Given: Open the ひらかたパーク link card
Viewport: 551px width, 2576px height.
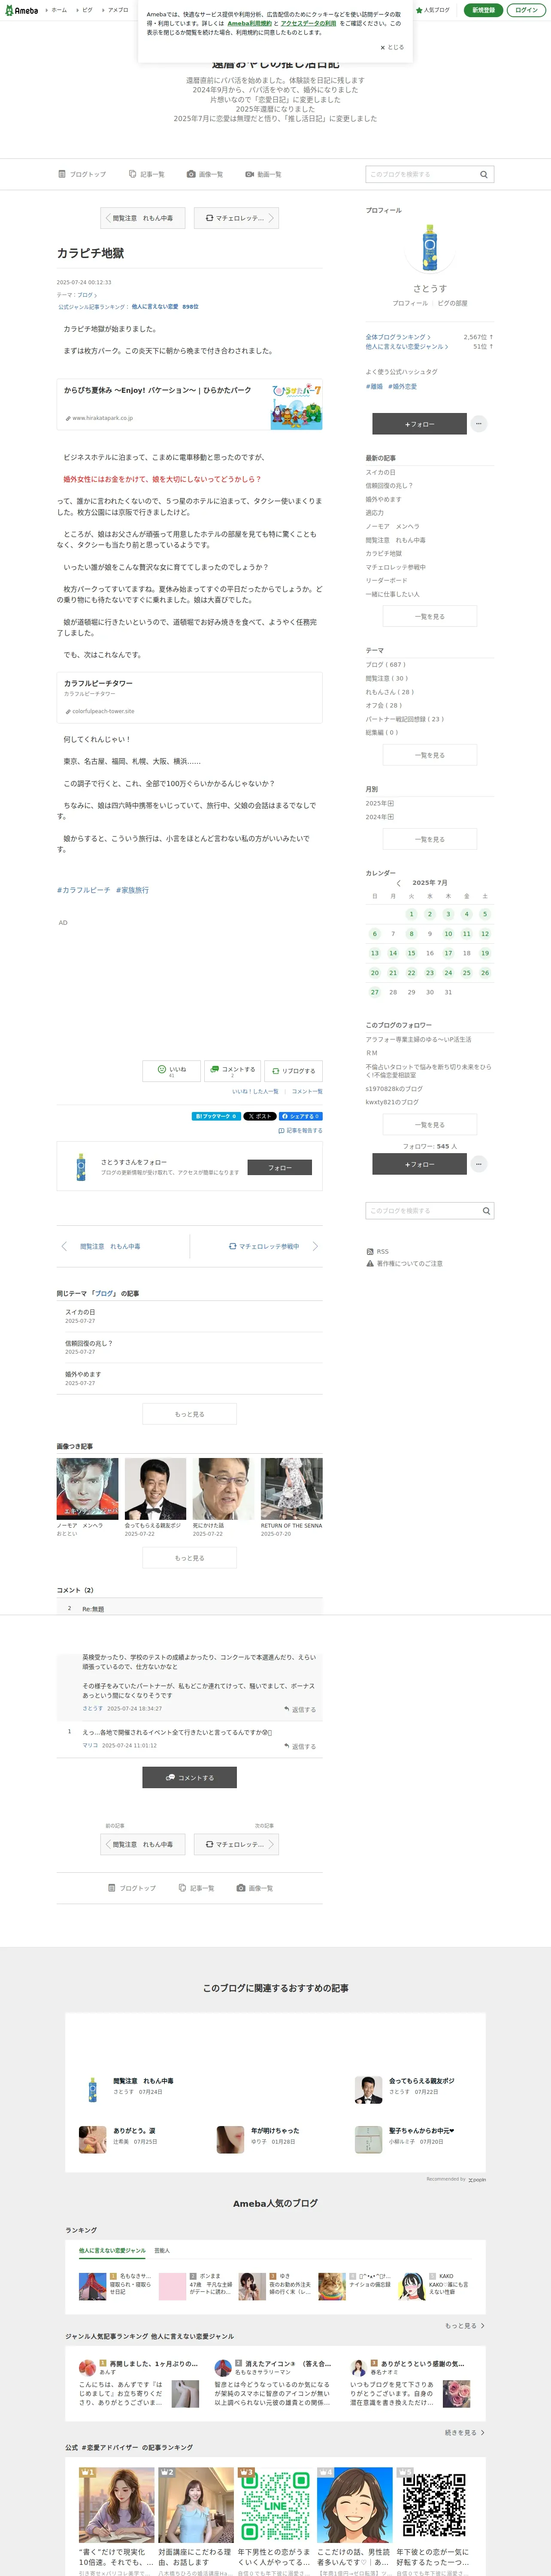Looking at the screenshot, I should point(189,404).
